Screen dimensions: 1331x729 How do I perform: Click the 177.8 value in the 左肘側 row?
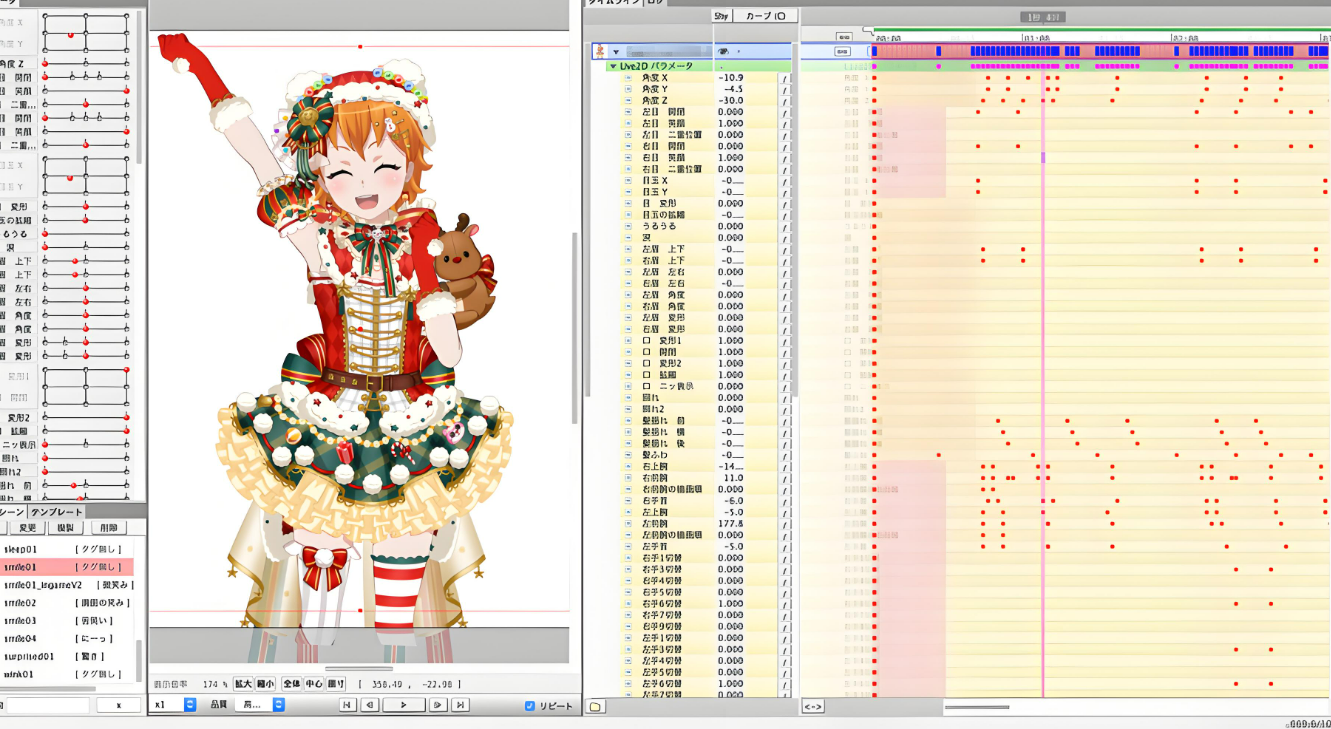click(x=730, y=523)
